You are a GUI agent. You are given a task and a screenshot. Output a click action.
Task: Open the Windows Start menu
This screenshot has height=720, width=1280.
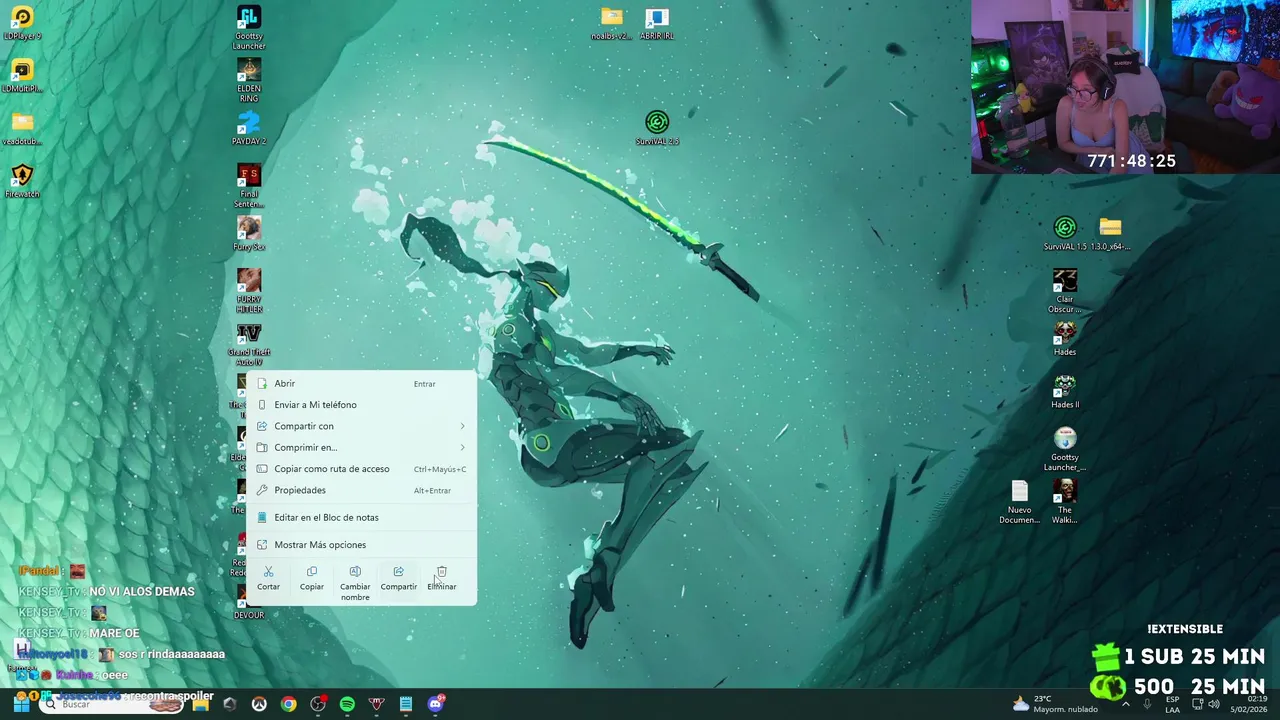pos(20,704)
